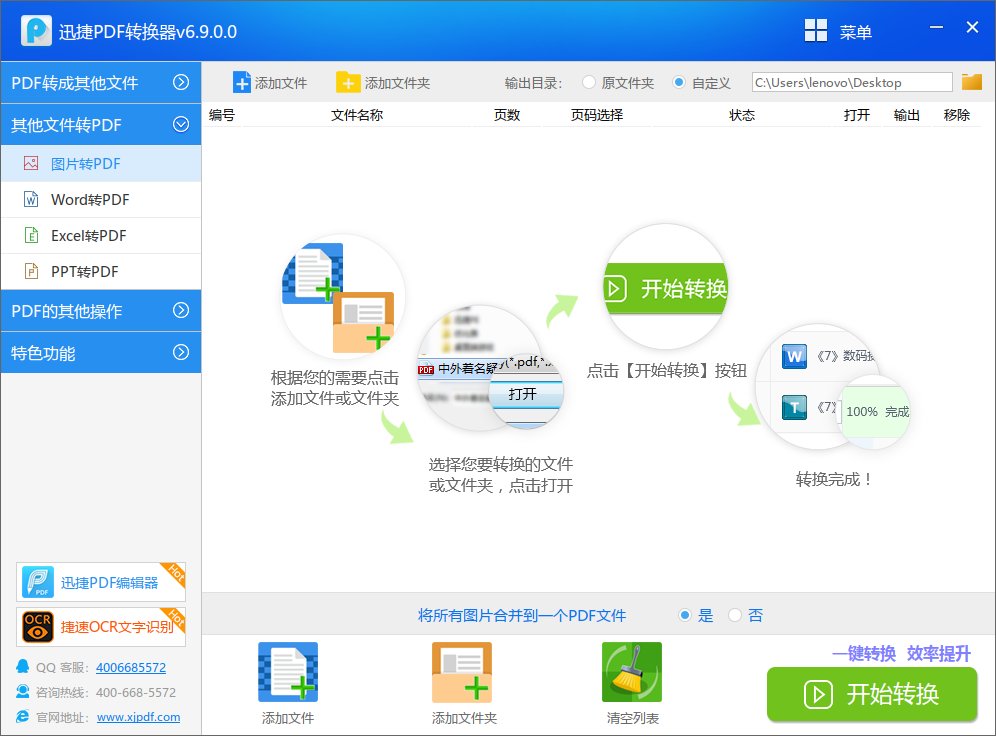Click the 状态 column header
This screenshot has width=996, height=736.
pyautogui.click(x=742, y=115)
